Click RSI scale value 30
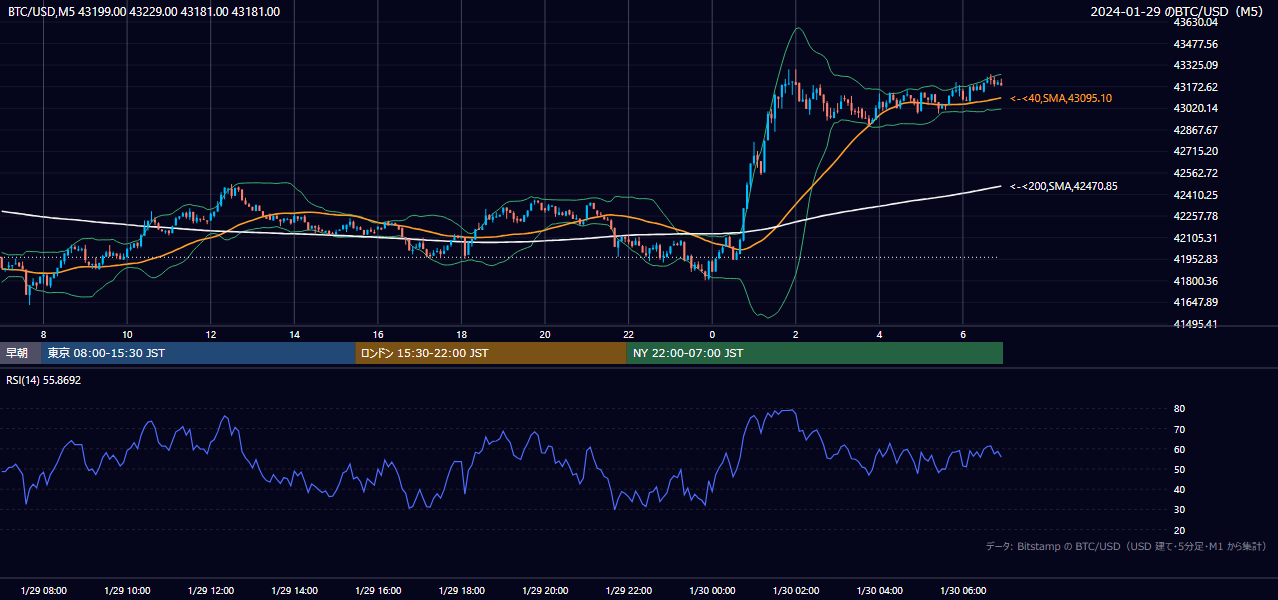This screenshot has width=1278, height=600. coord(1180,510)
